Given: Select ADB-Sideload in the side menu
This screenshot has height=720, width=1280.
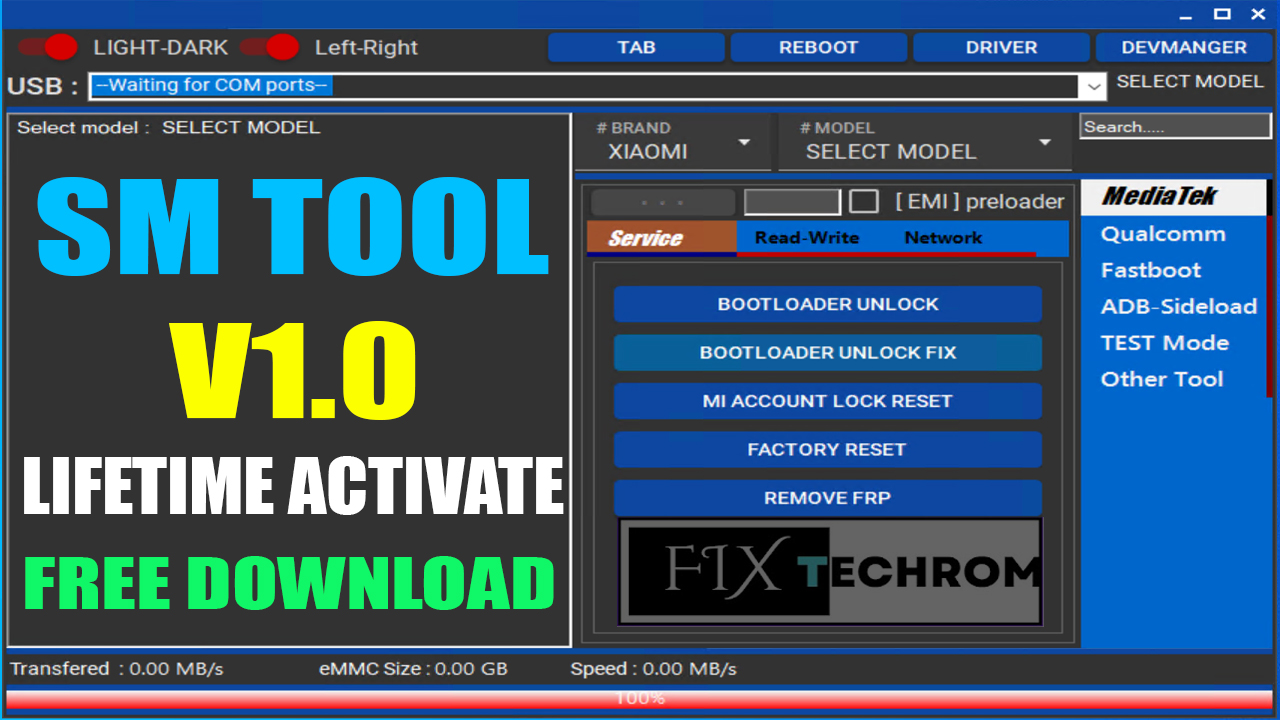Looking at the screenshot, I should coord(1179,306).
